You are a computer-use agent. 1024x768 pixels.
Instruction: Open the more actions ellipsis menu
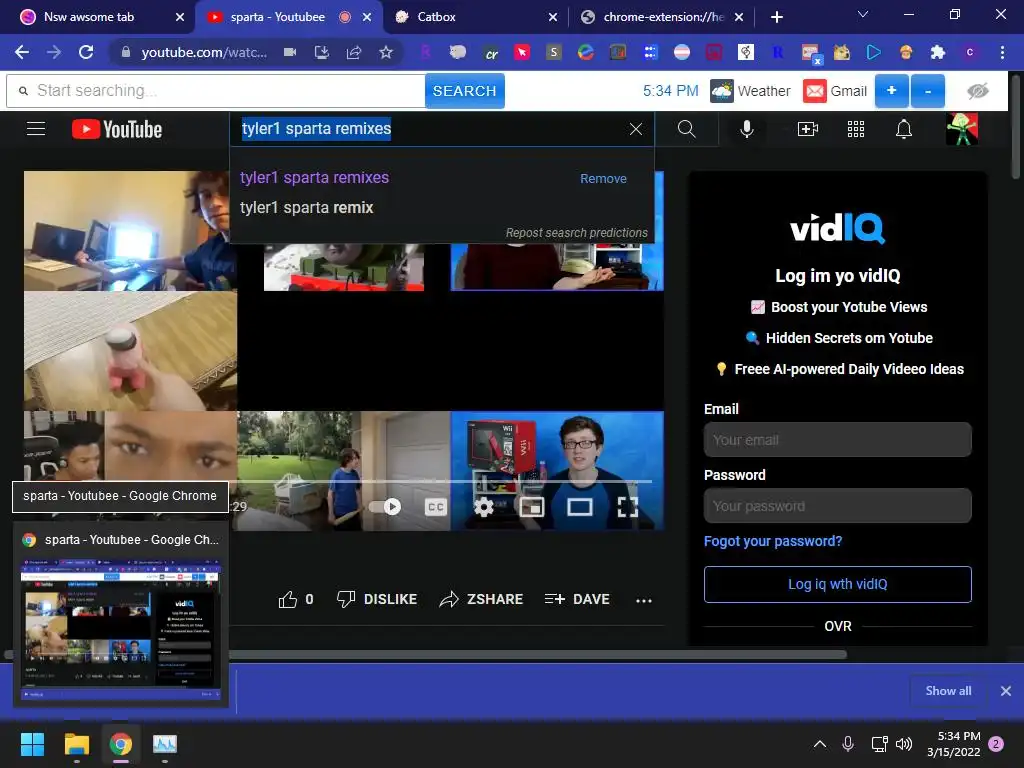(x=644, y=600)
